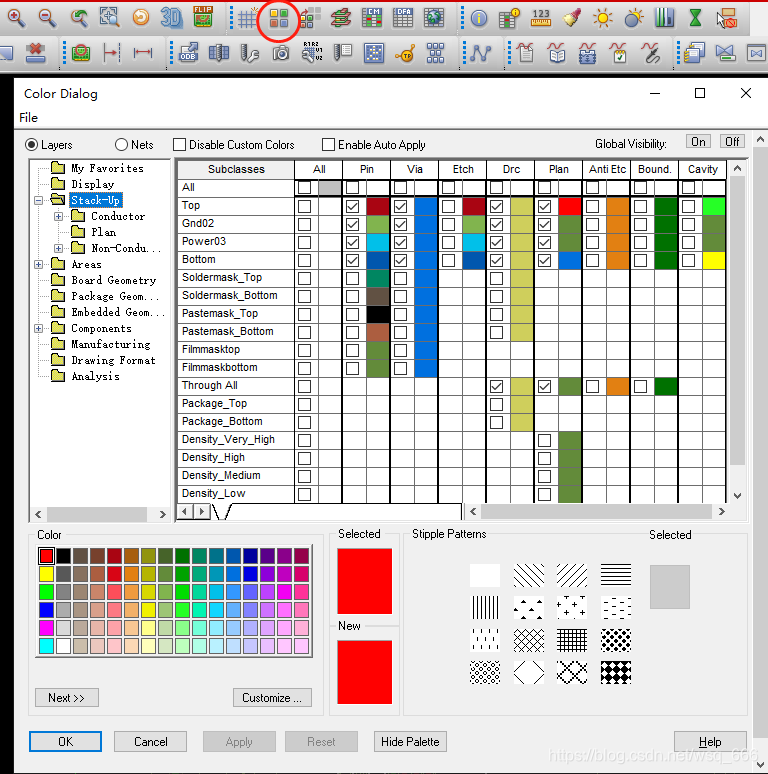Image resolution: width=768 pixels, height=774 pixels.
Task: Uncheck the Top row Pin checkbox
Action: point(352,206)
